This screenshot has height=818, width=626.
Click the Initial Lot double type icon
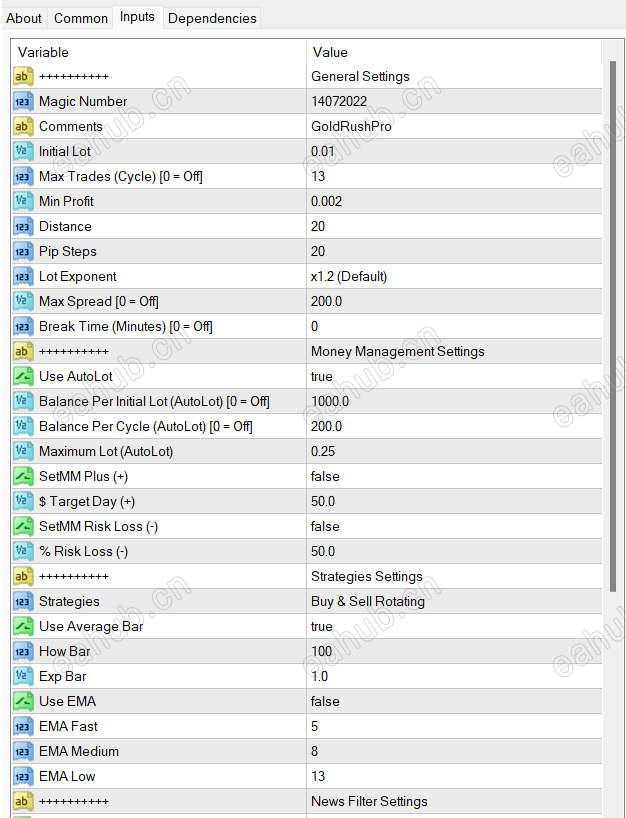point(23,151)
